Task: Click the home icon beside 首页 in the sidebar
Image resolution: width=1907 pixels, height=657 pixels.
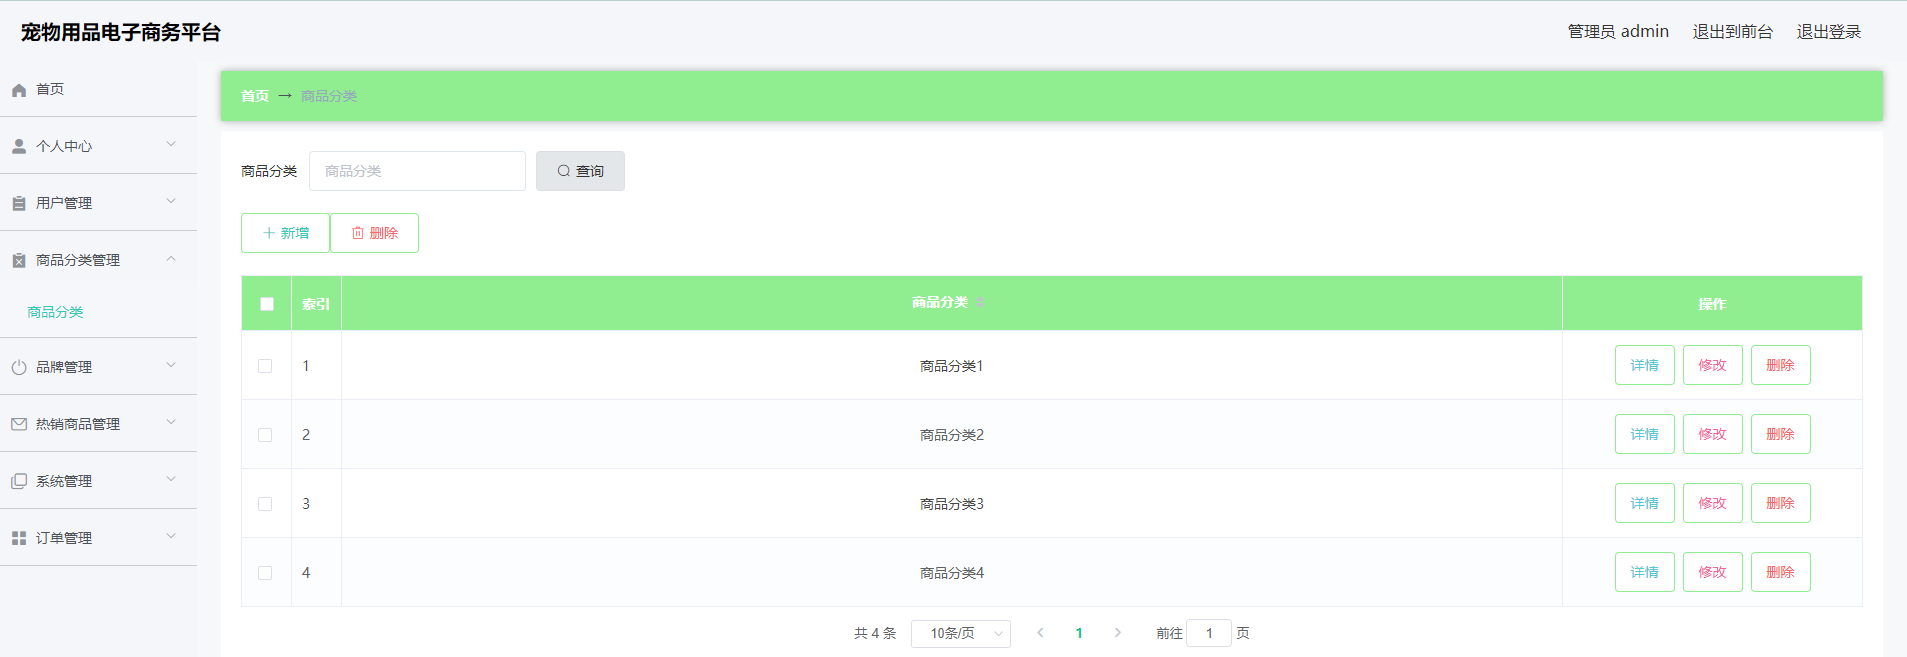Action: tap(19, 90)
